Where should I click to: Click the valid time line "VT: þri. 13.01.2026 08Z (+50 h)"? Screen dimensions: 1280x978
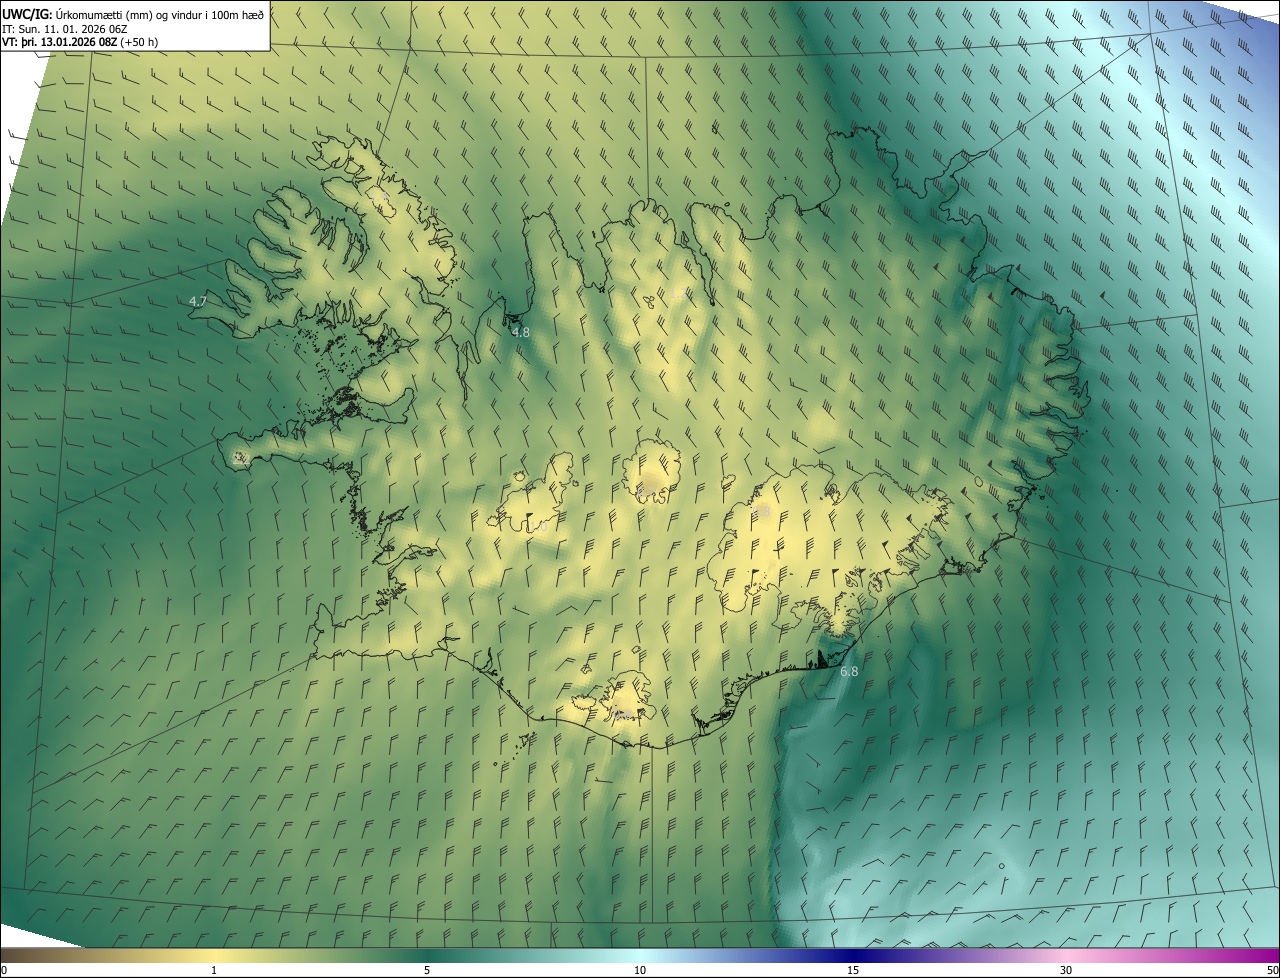tap(80, 42)
